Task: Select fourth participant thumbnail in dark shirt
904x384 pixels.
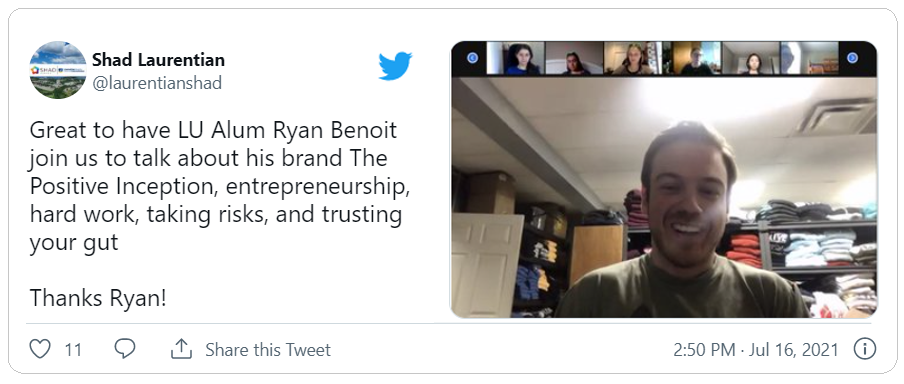Action: (x=692, y=58)
